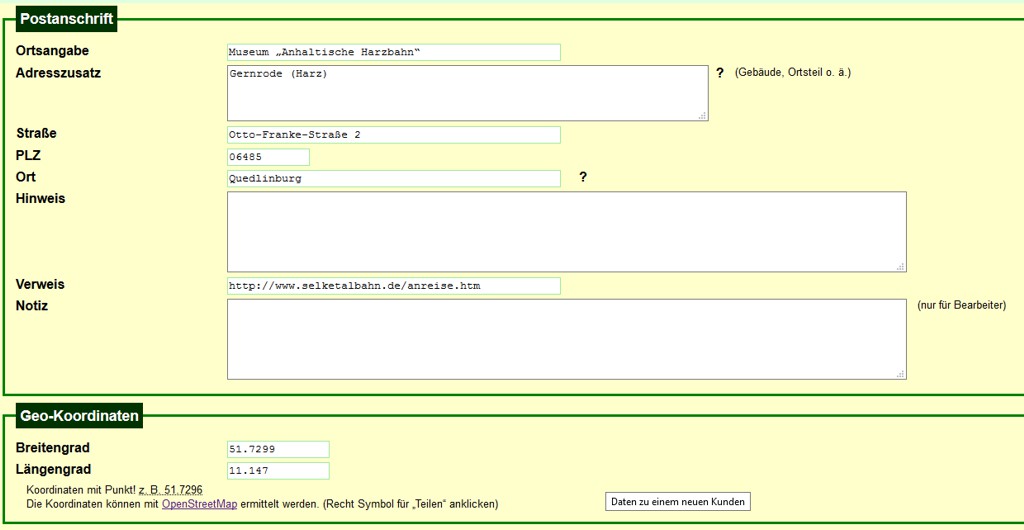Click inside the empty Hinweis text area
This screenshot has height=530, width=1024.
pos(566,232)
